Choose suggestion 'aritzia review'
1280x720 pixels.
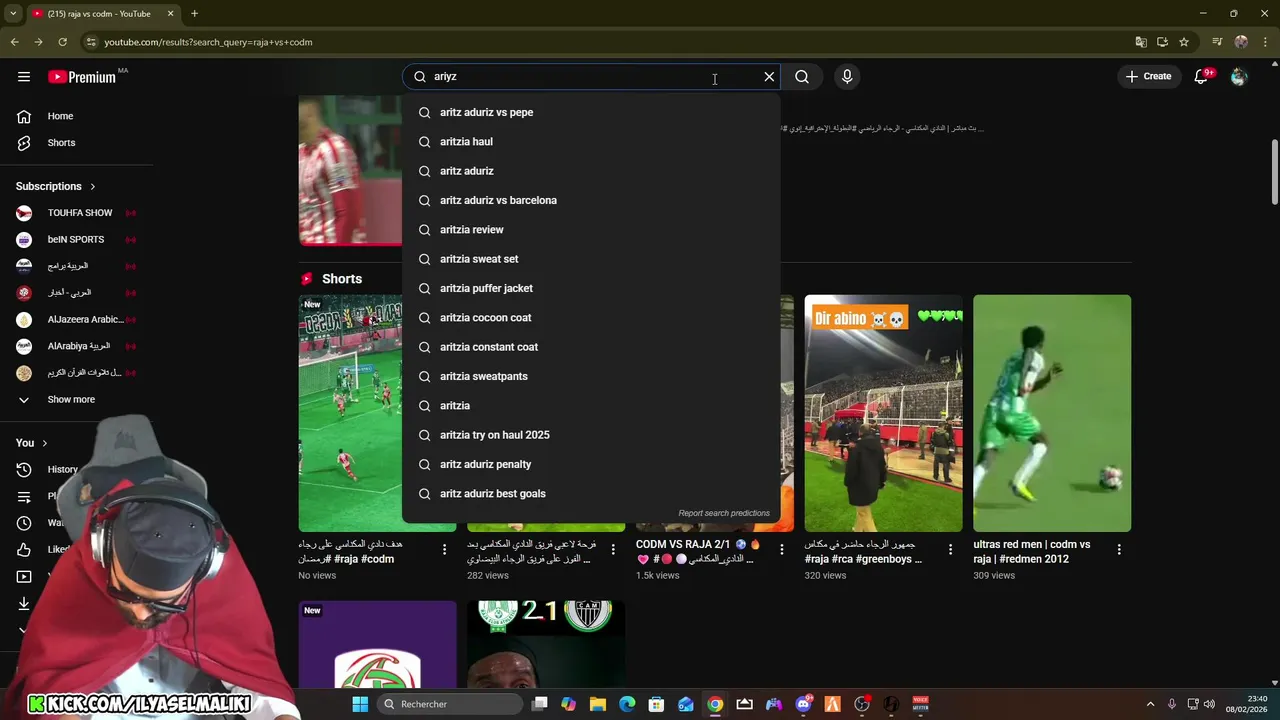point(591,229)
